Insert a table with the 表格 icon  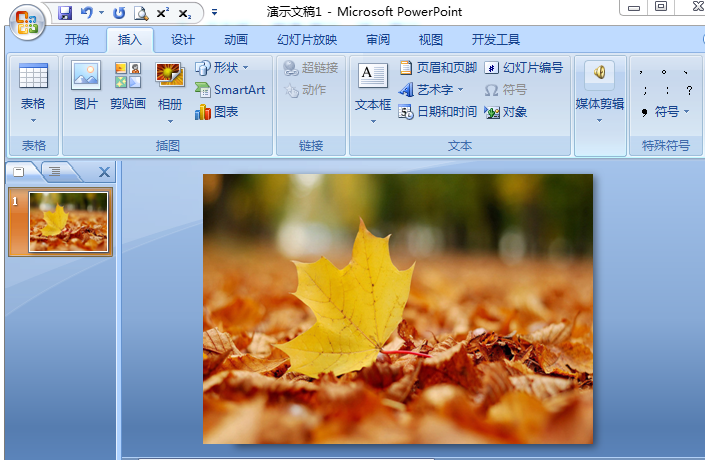33,76
